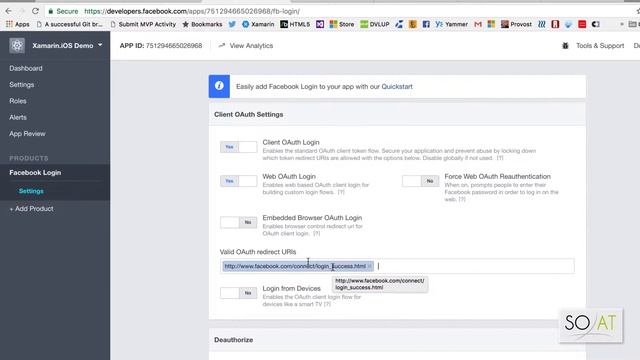Click the Xamarin.iOS Demo app gear icon

click(x=17, y=45)
